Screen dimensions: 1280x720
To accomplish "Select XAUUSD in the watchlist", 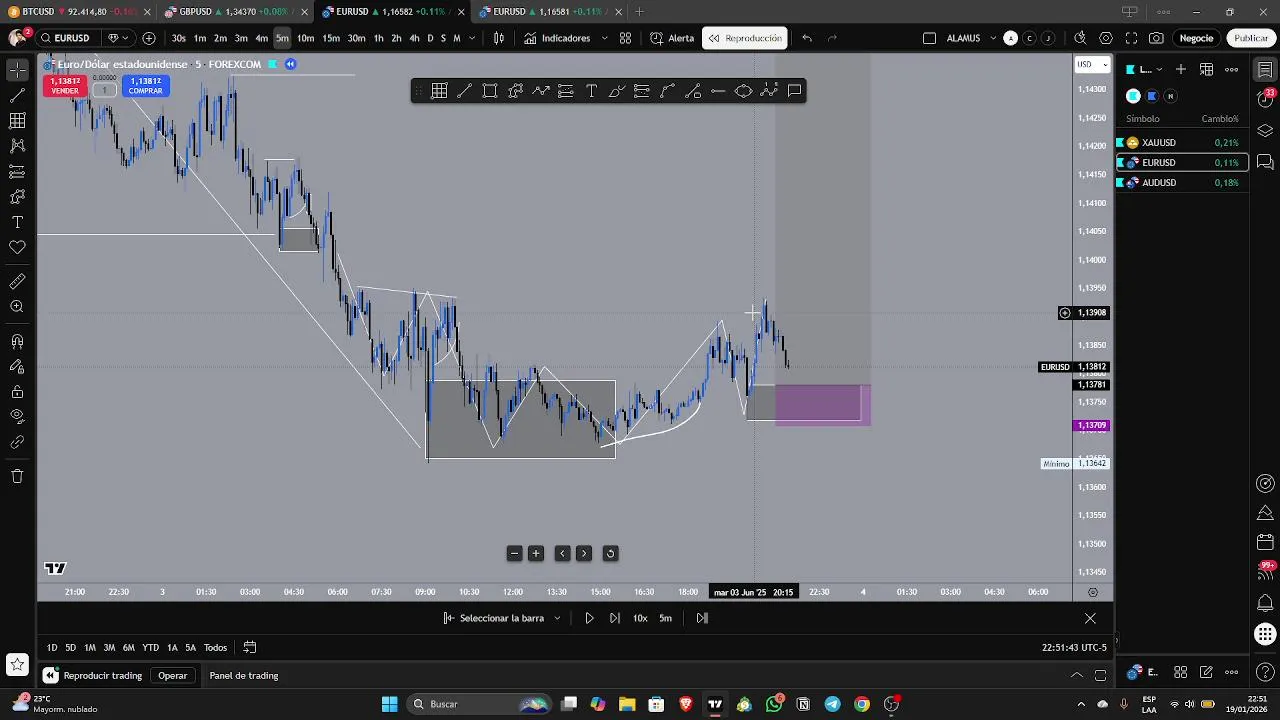I will click(x=1181, y=143).
